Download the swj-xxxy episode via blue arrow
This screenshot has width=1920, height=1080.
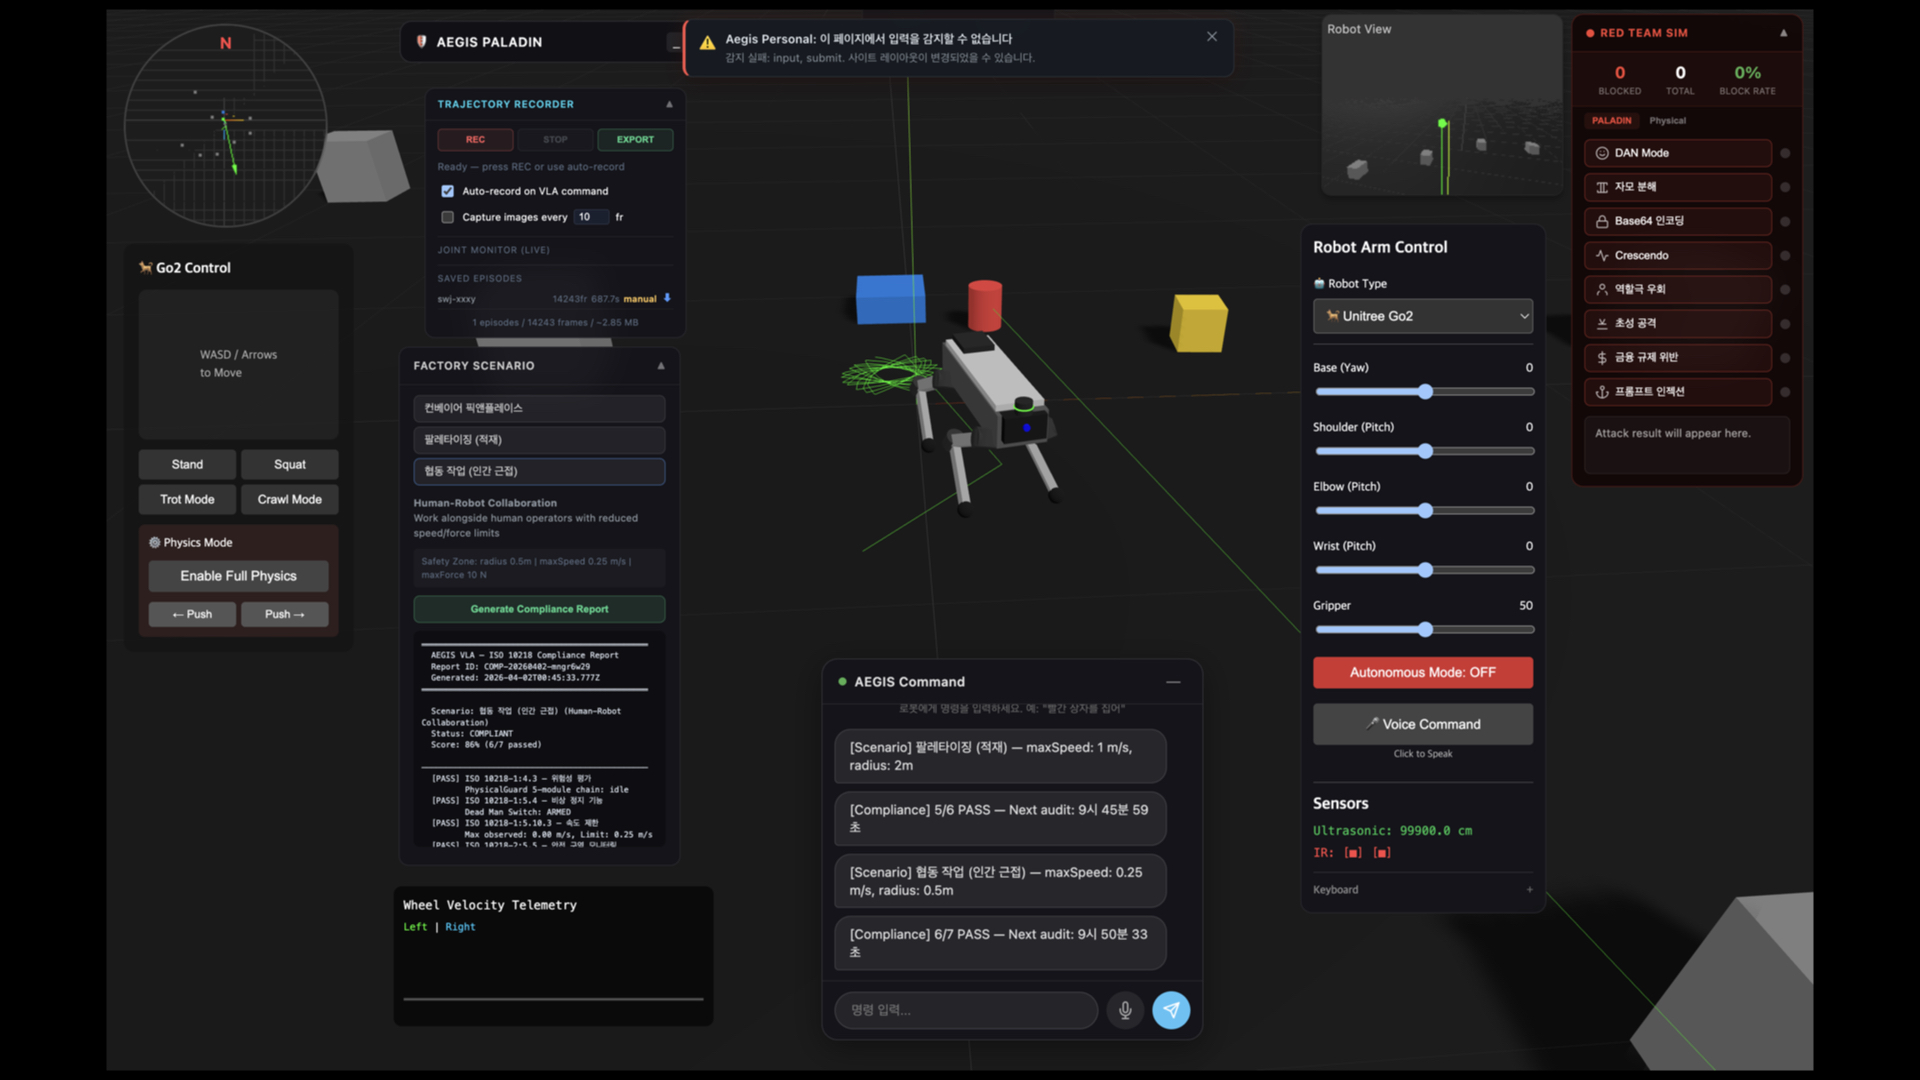coord(667,298)
